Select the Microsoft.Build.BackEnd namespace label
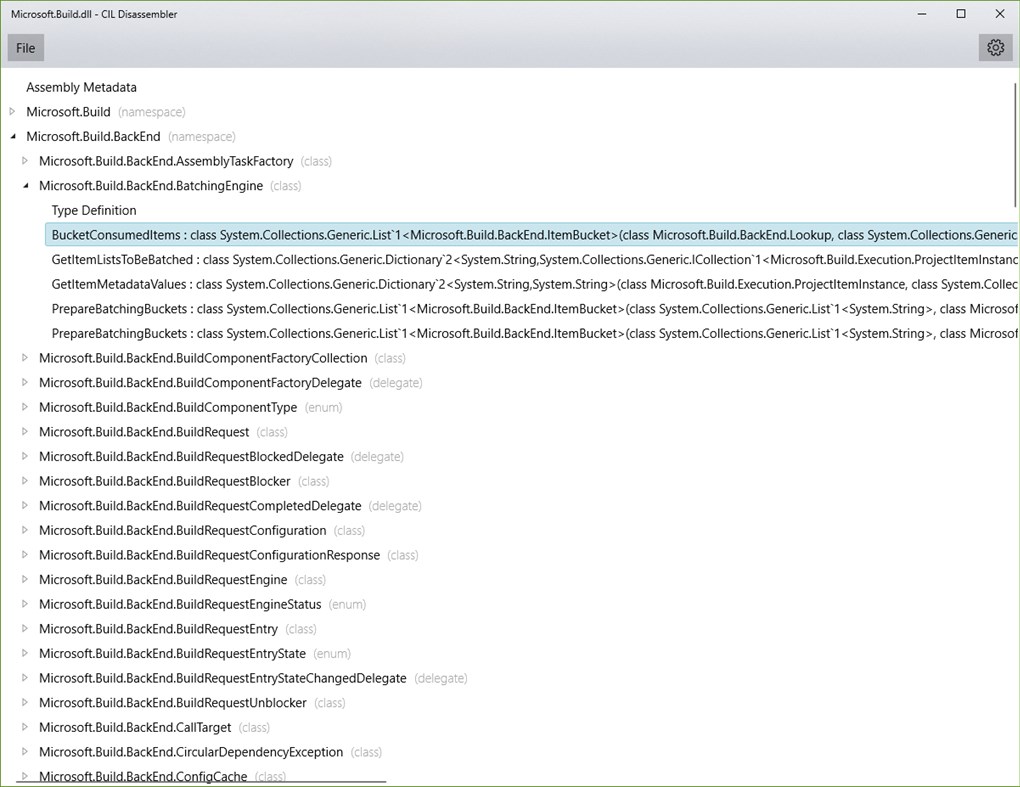1020x787 pixels. [x=93, y=137]
